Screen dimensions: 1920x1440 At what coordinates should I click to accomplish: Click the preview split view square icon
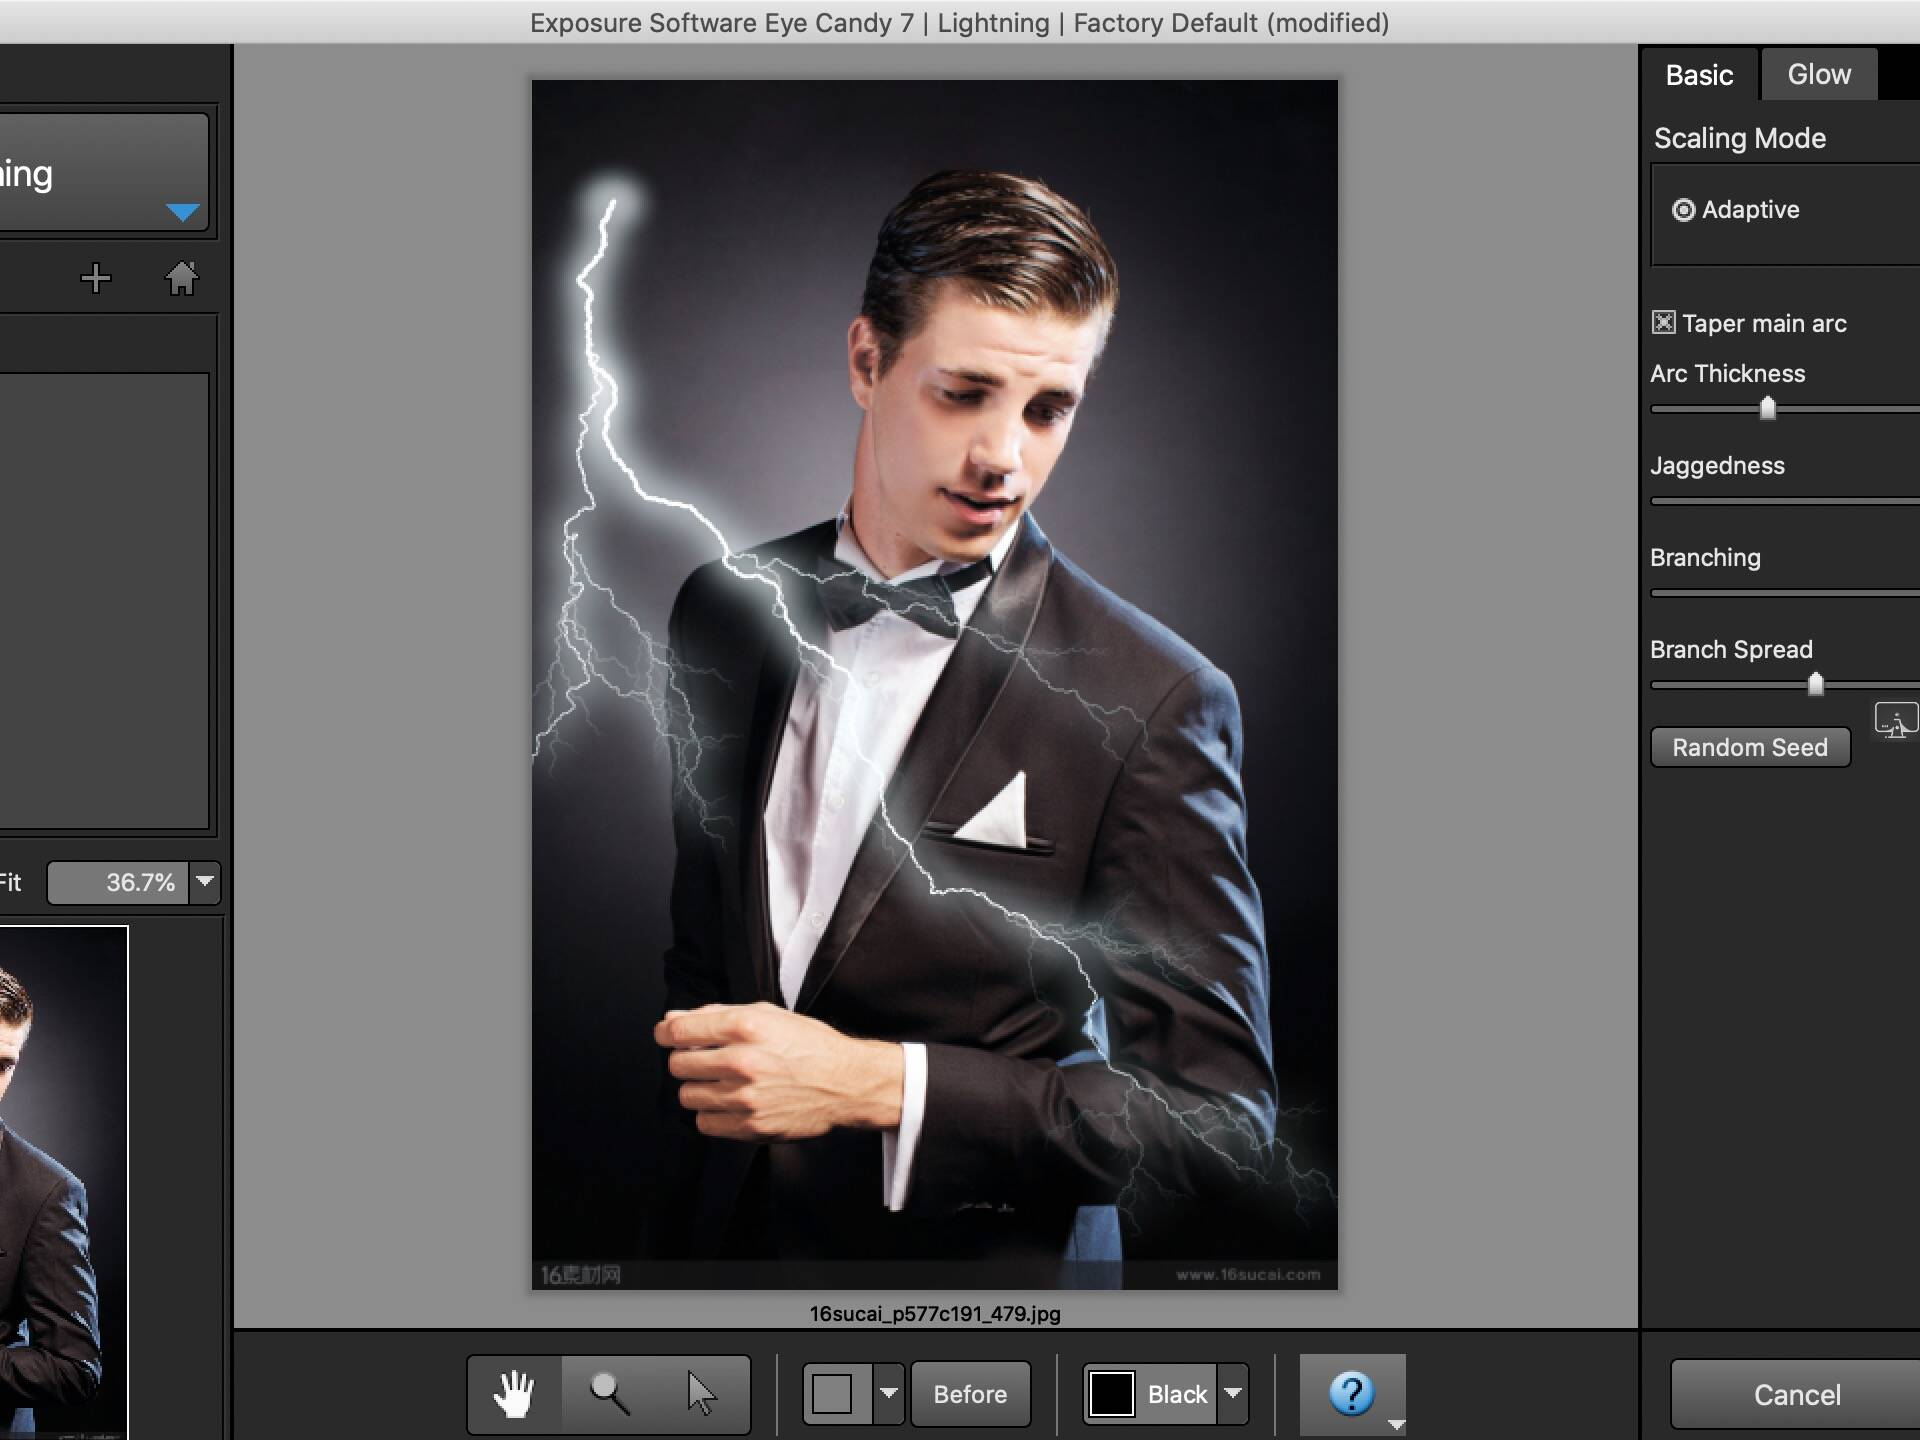click(x=832, y=1394)
